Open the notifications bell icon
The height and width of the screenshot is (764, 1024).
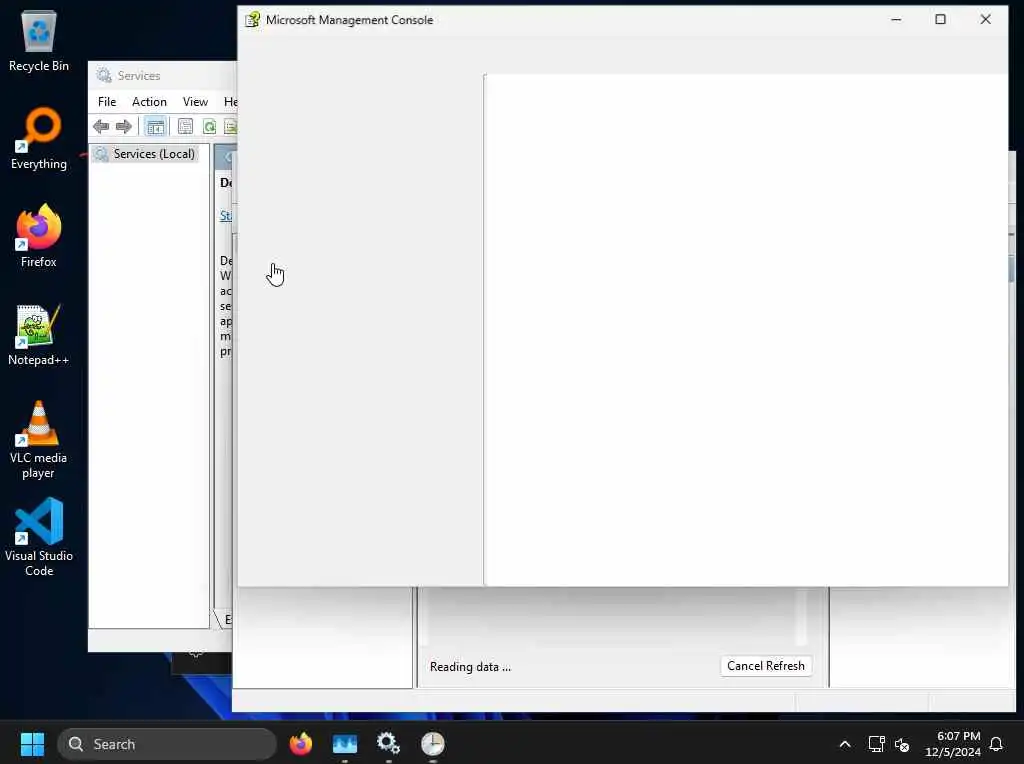(997, 744)
